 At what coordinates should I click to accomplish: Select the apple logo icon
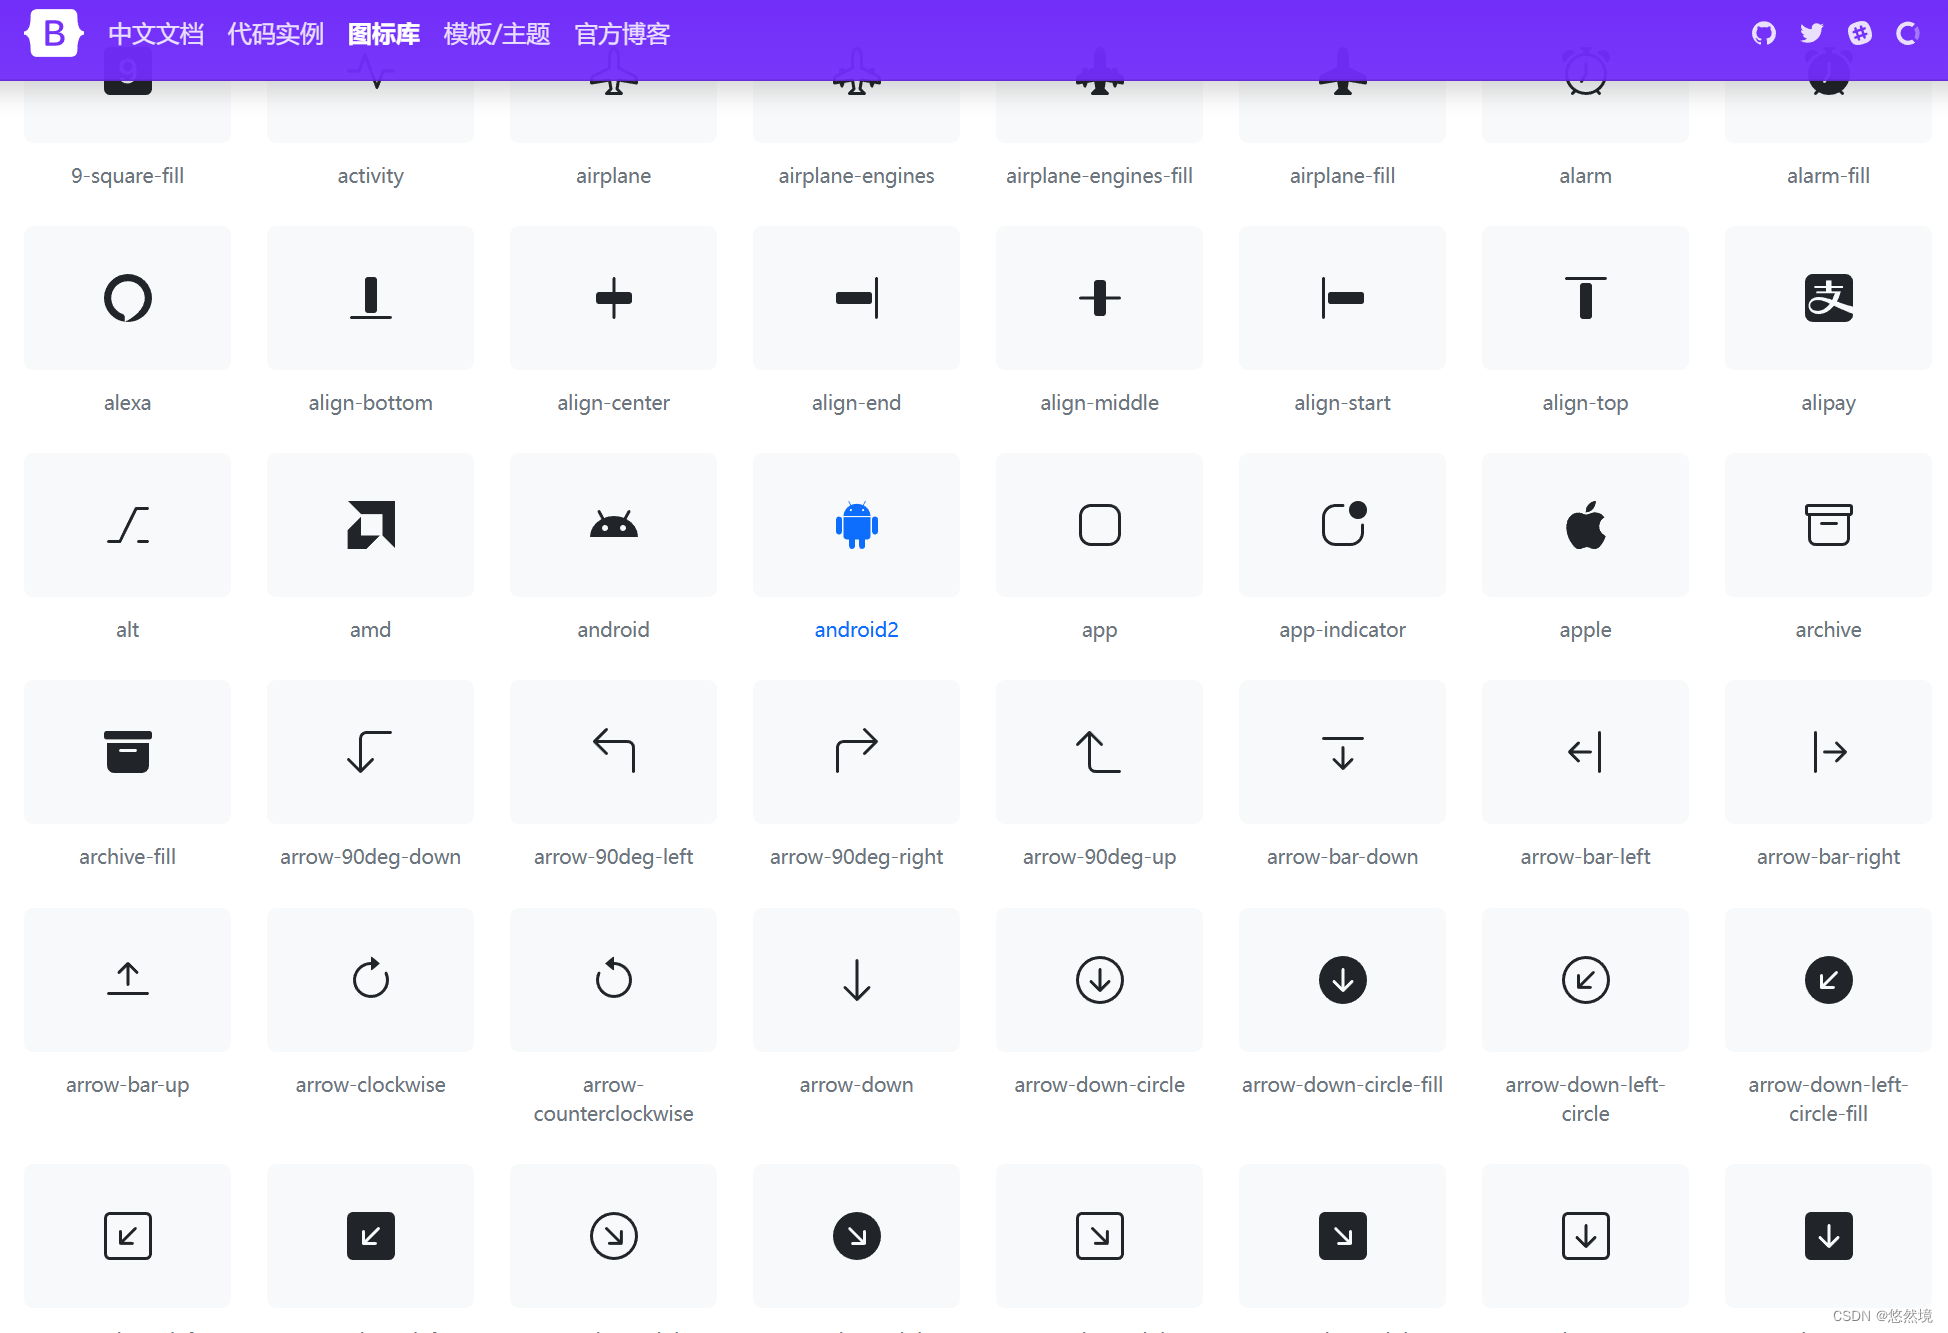(x=1585, y=525)
